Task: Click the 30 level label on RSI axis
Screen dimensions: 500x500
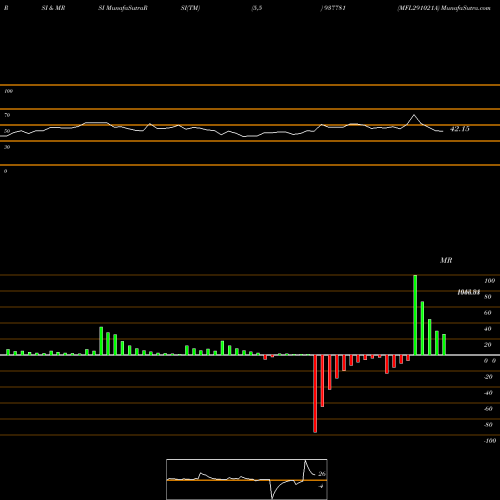Action: coord(7,147)
